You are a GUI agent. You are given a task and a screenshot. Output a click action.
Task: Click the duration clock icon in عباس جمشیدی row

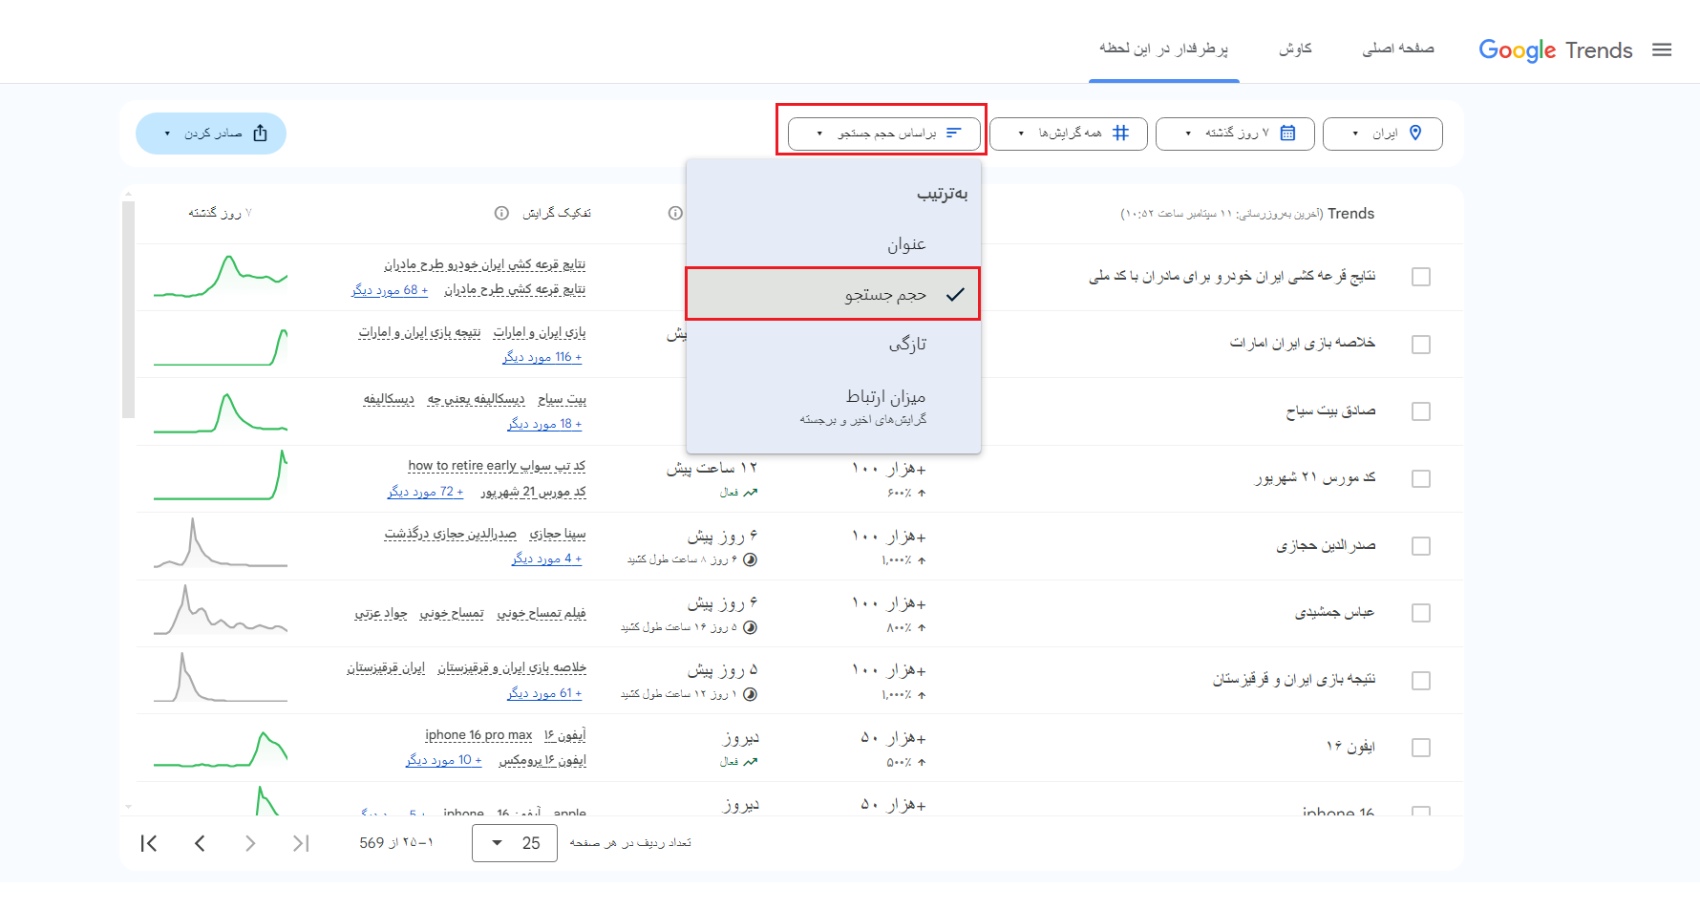point(750,627)
